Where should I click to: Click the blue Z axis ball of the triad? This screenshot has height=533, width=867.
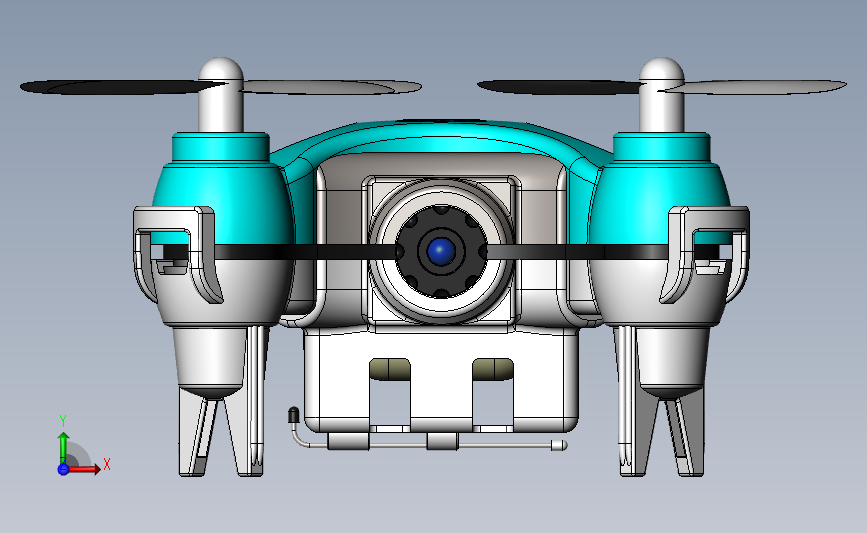click(63, 469)
